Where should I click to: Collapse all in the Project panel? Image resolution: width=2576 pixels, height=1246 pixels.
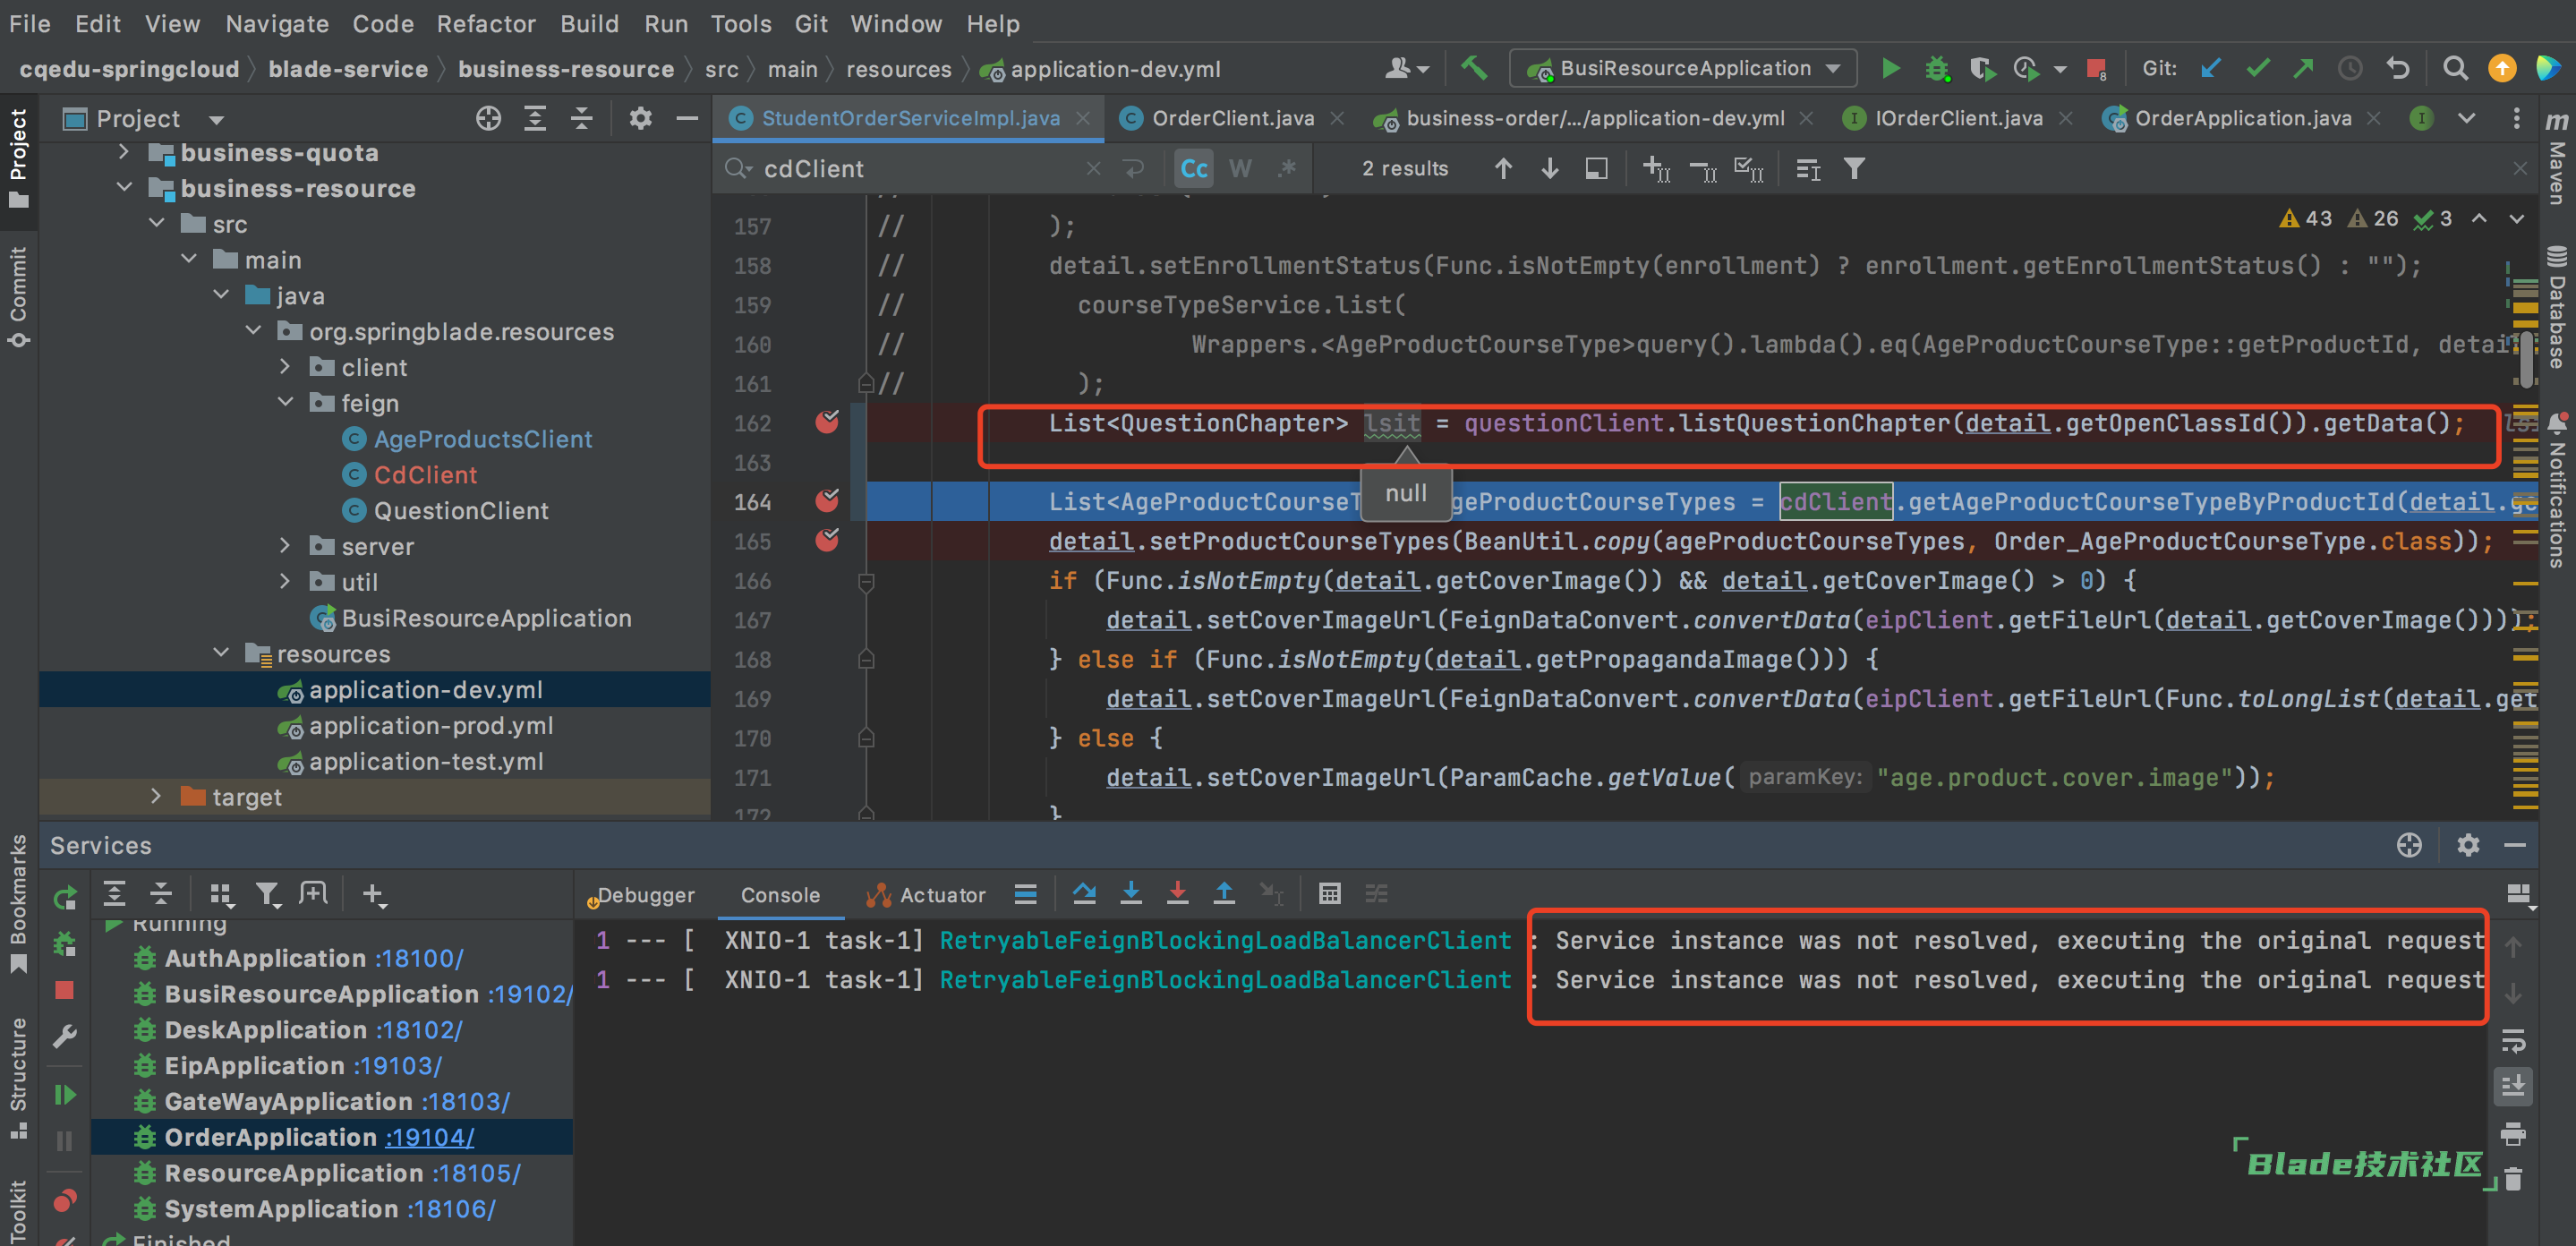pyautogui.click(x=581, y=118)
